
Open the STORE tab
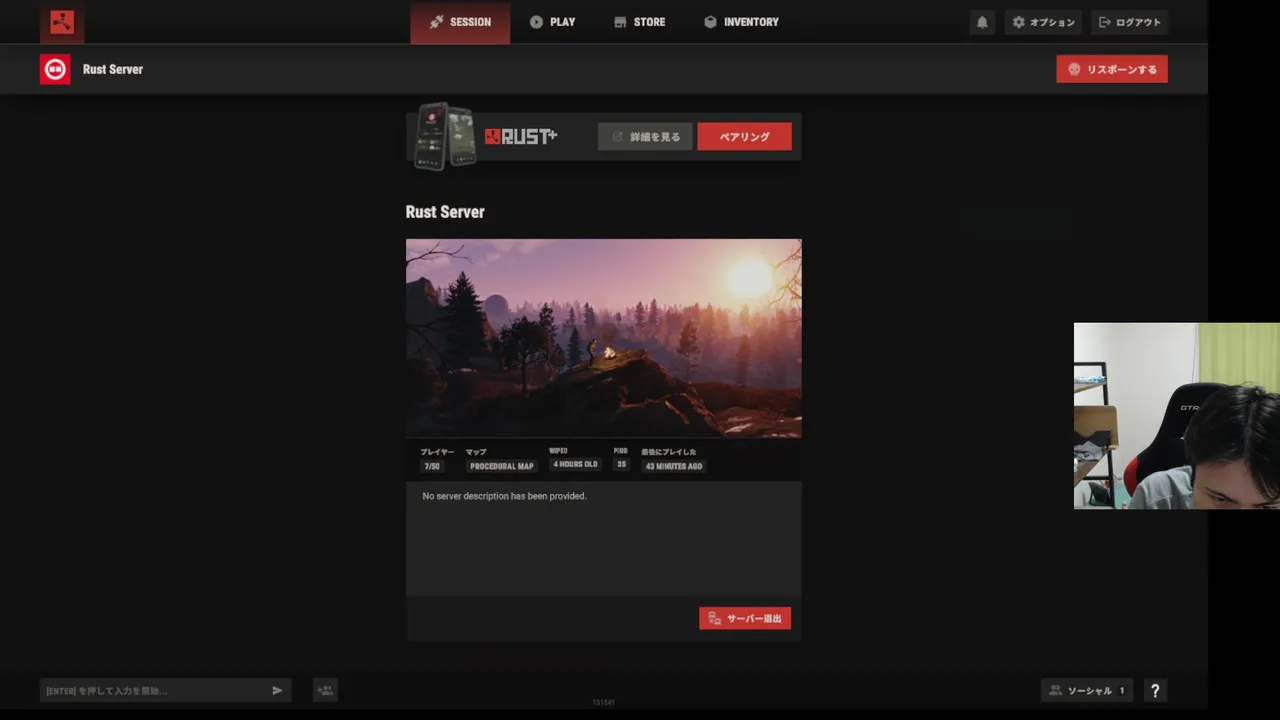pos(639,22)
